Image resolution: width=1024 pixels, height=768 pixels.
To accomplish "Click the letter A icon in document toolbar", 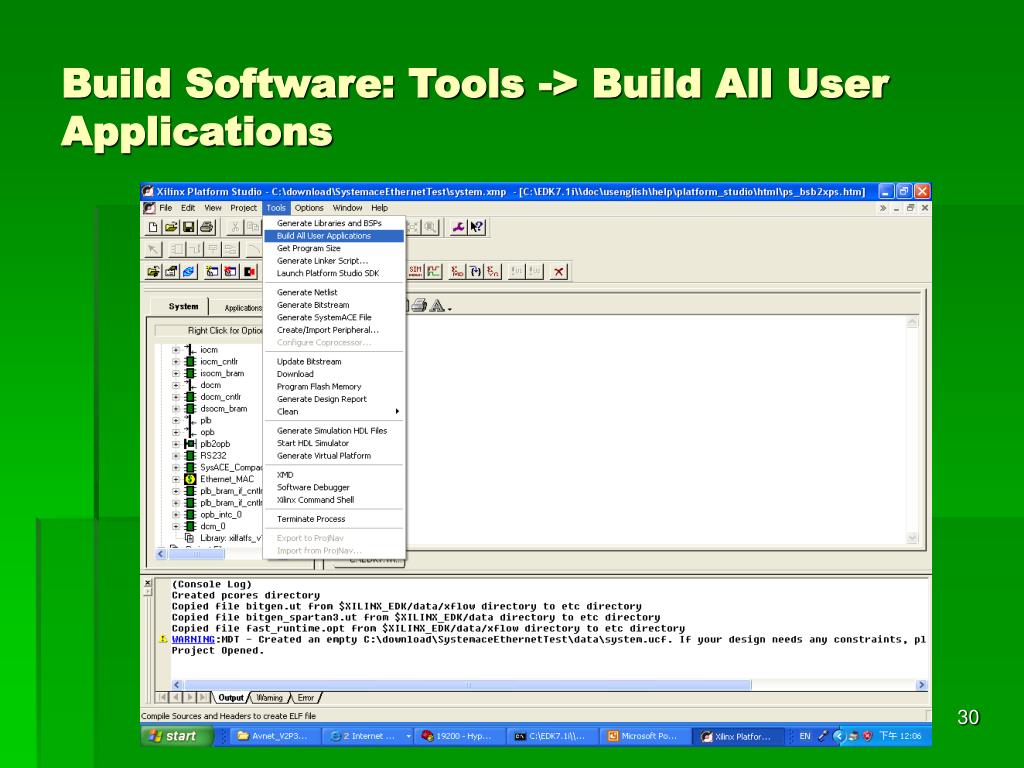I will pyautogui.click(x=437, y=306).
